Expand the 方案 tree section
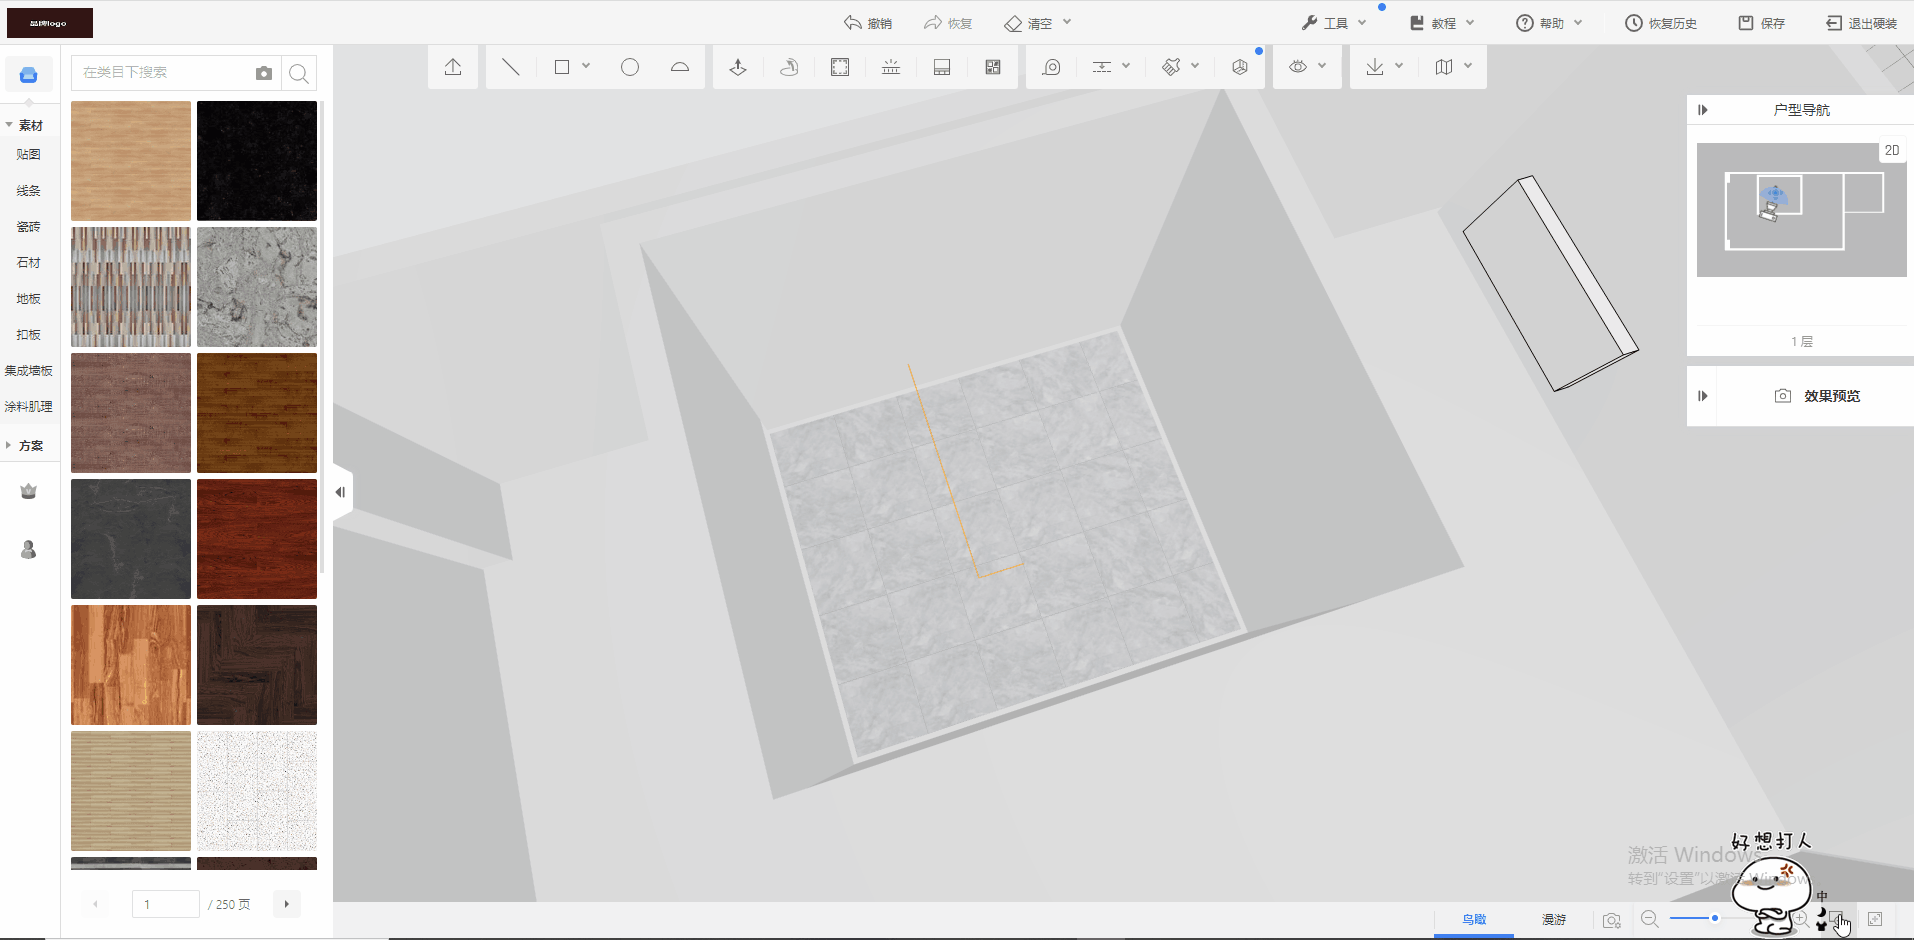Image resolution: width=1914 pixels, height=940 pixels. [10, 446]
